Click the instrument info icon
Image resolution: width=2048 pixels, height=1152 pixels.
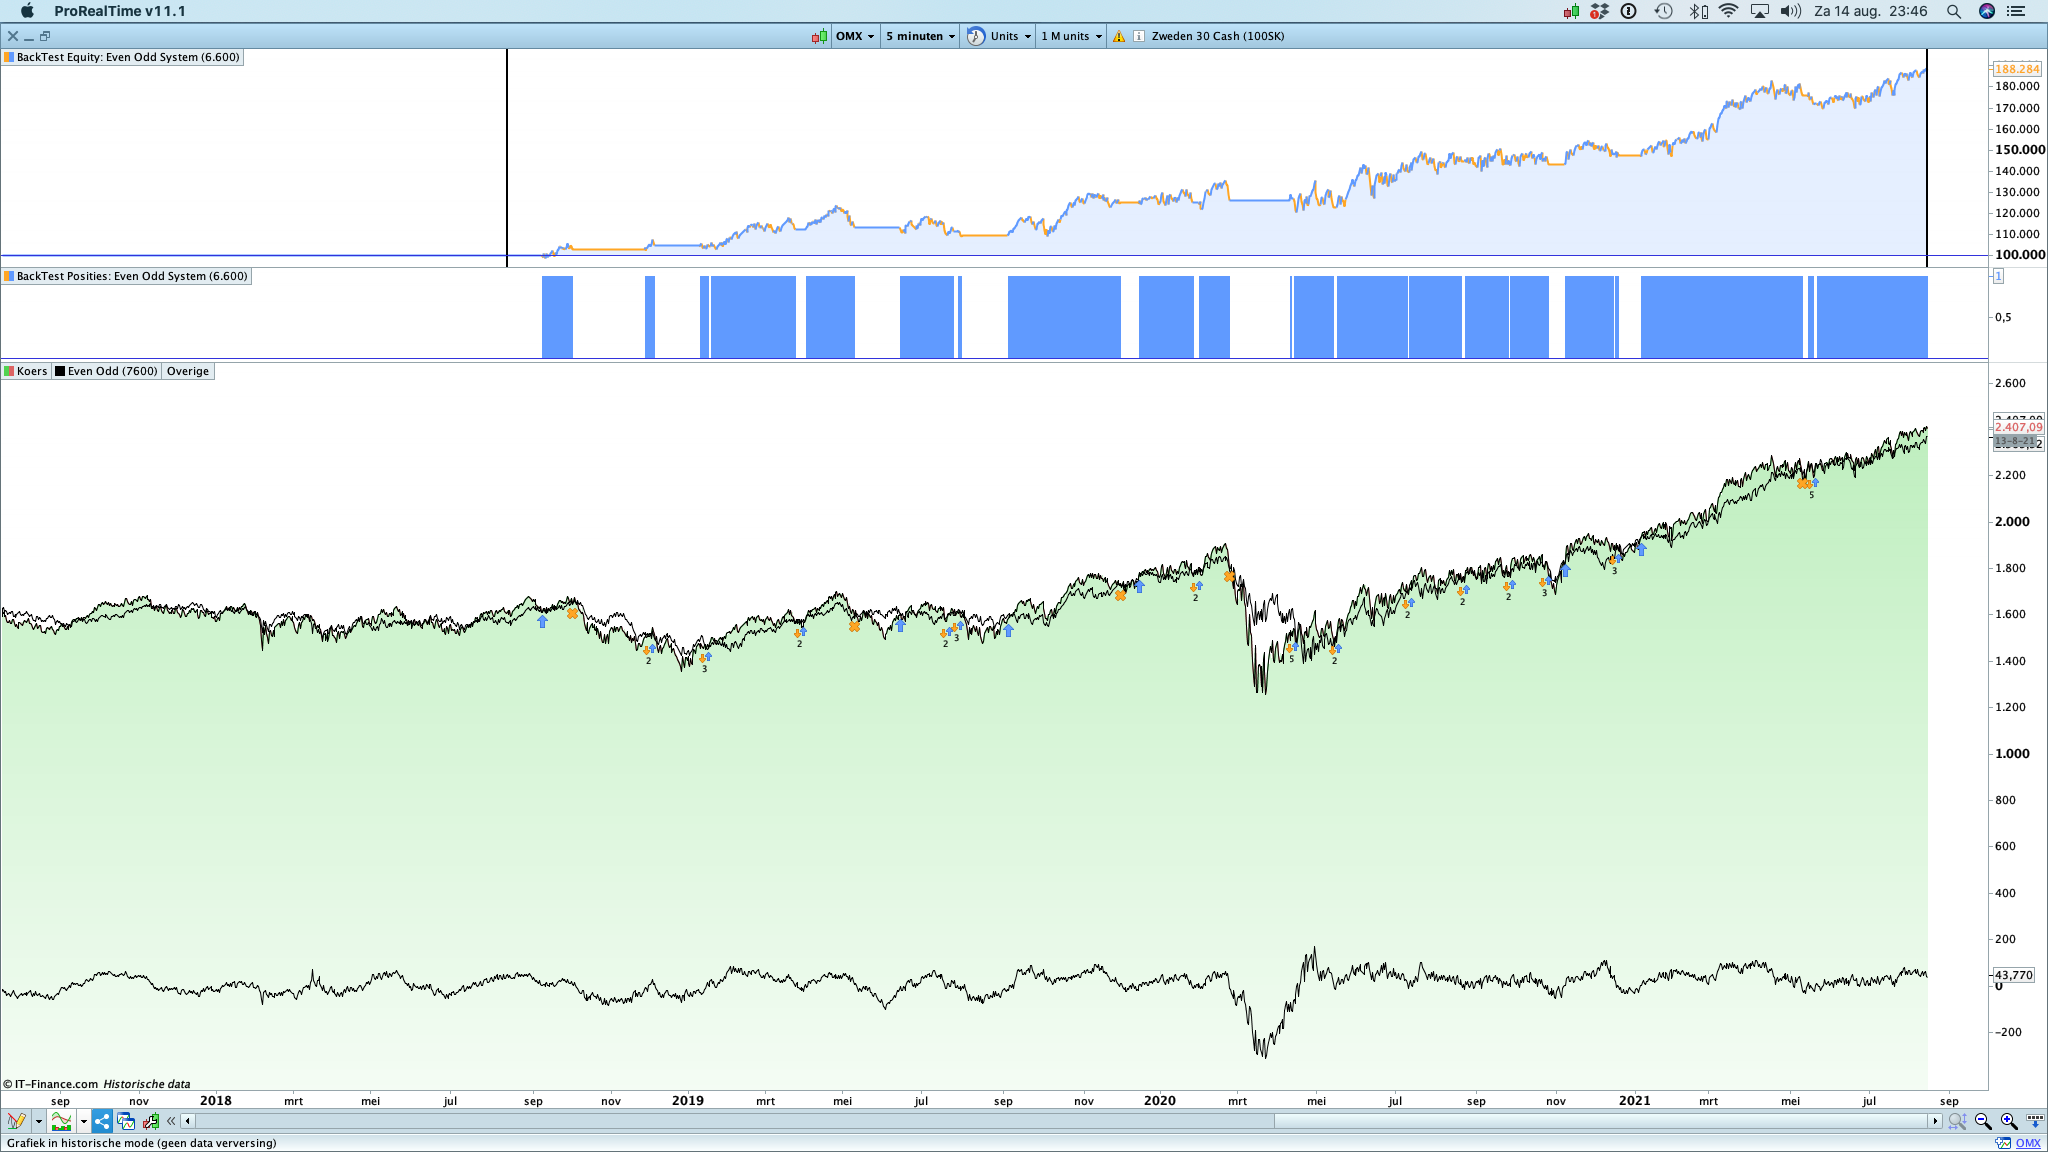[1139, 36]
